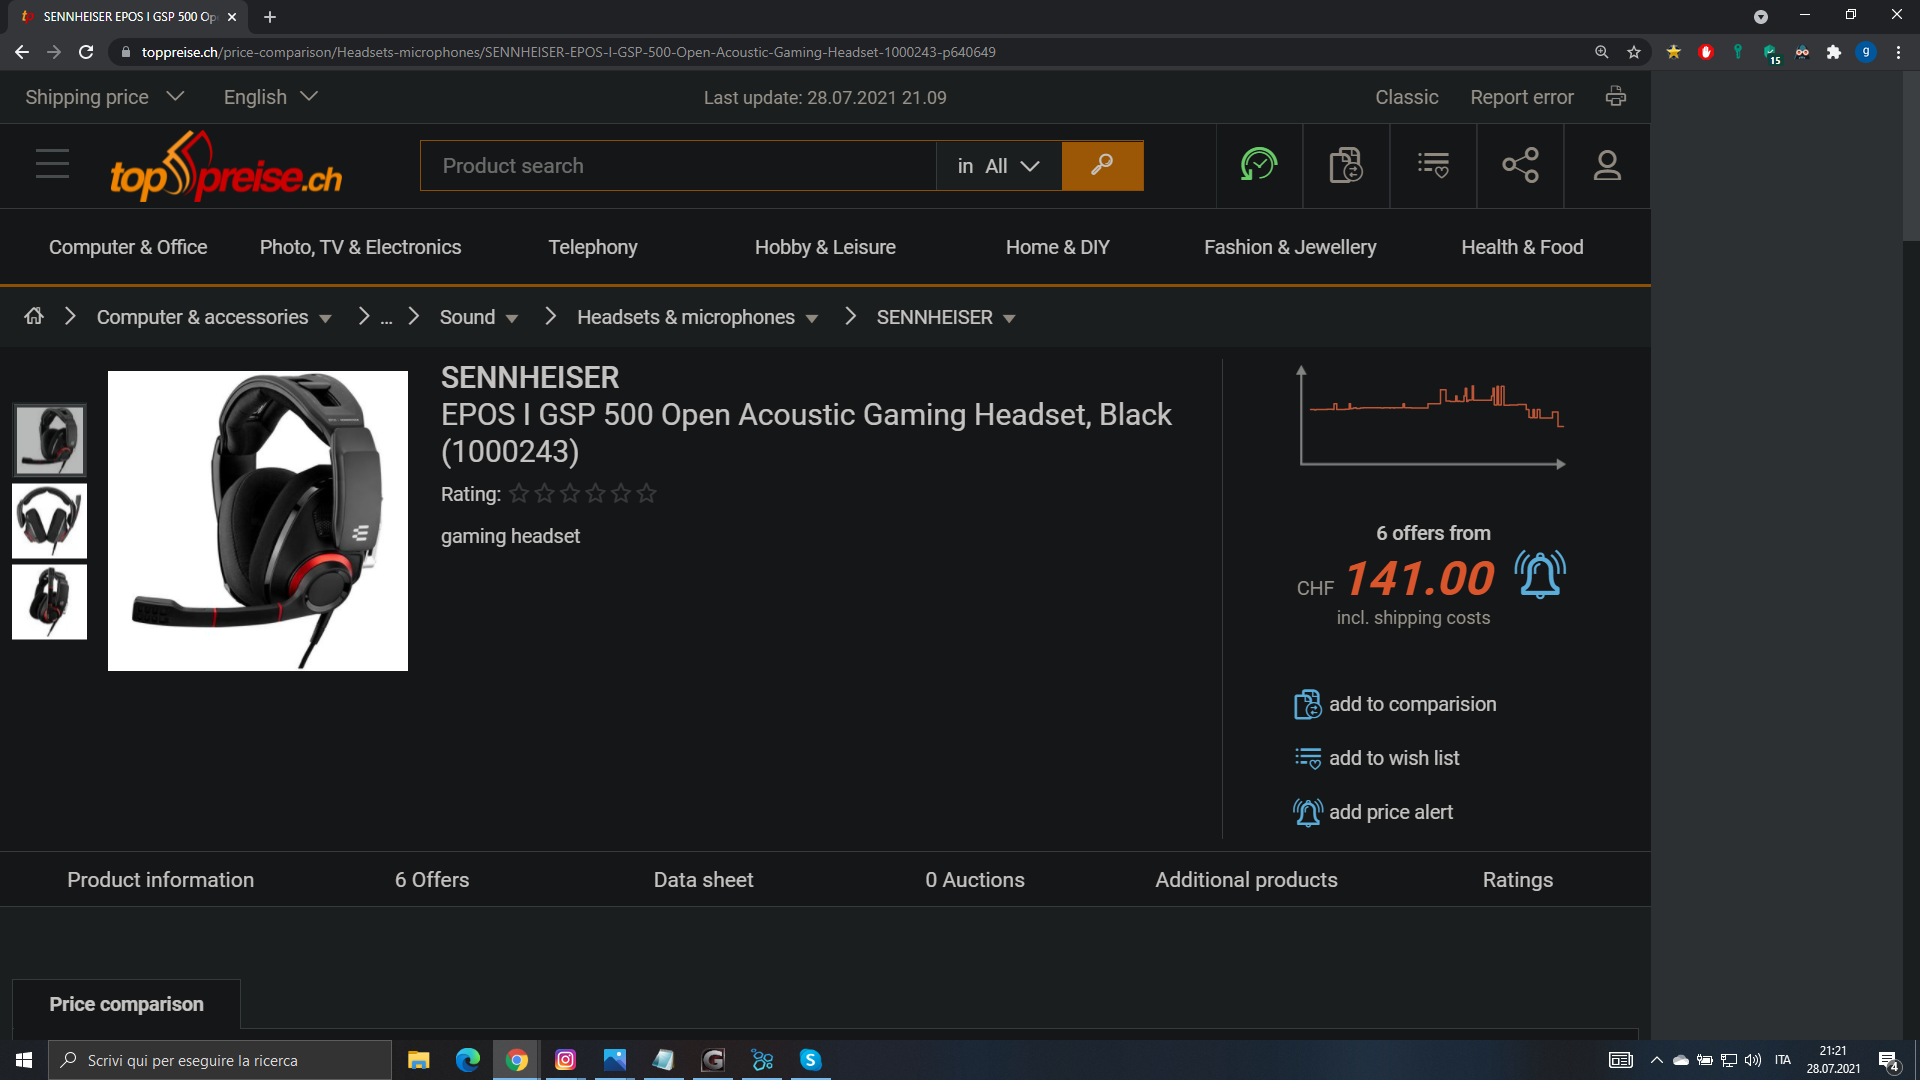Expand the SENNHEISER breadcrumb dropdown
The image size is (1920, 1080).
pyautogui.click(x=1009, y=318)
